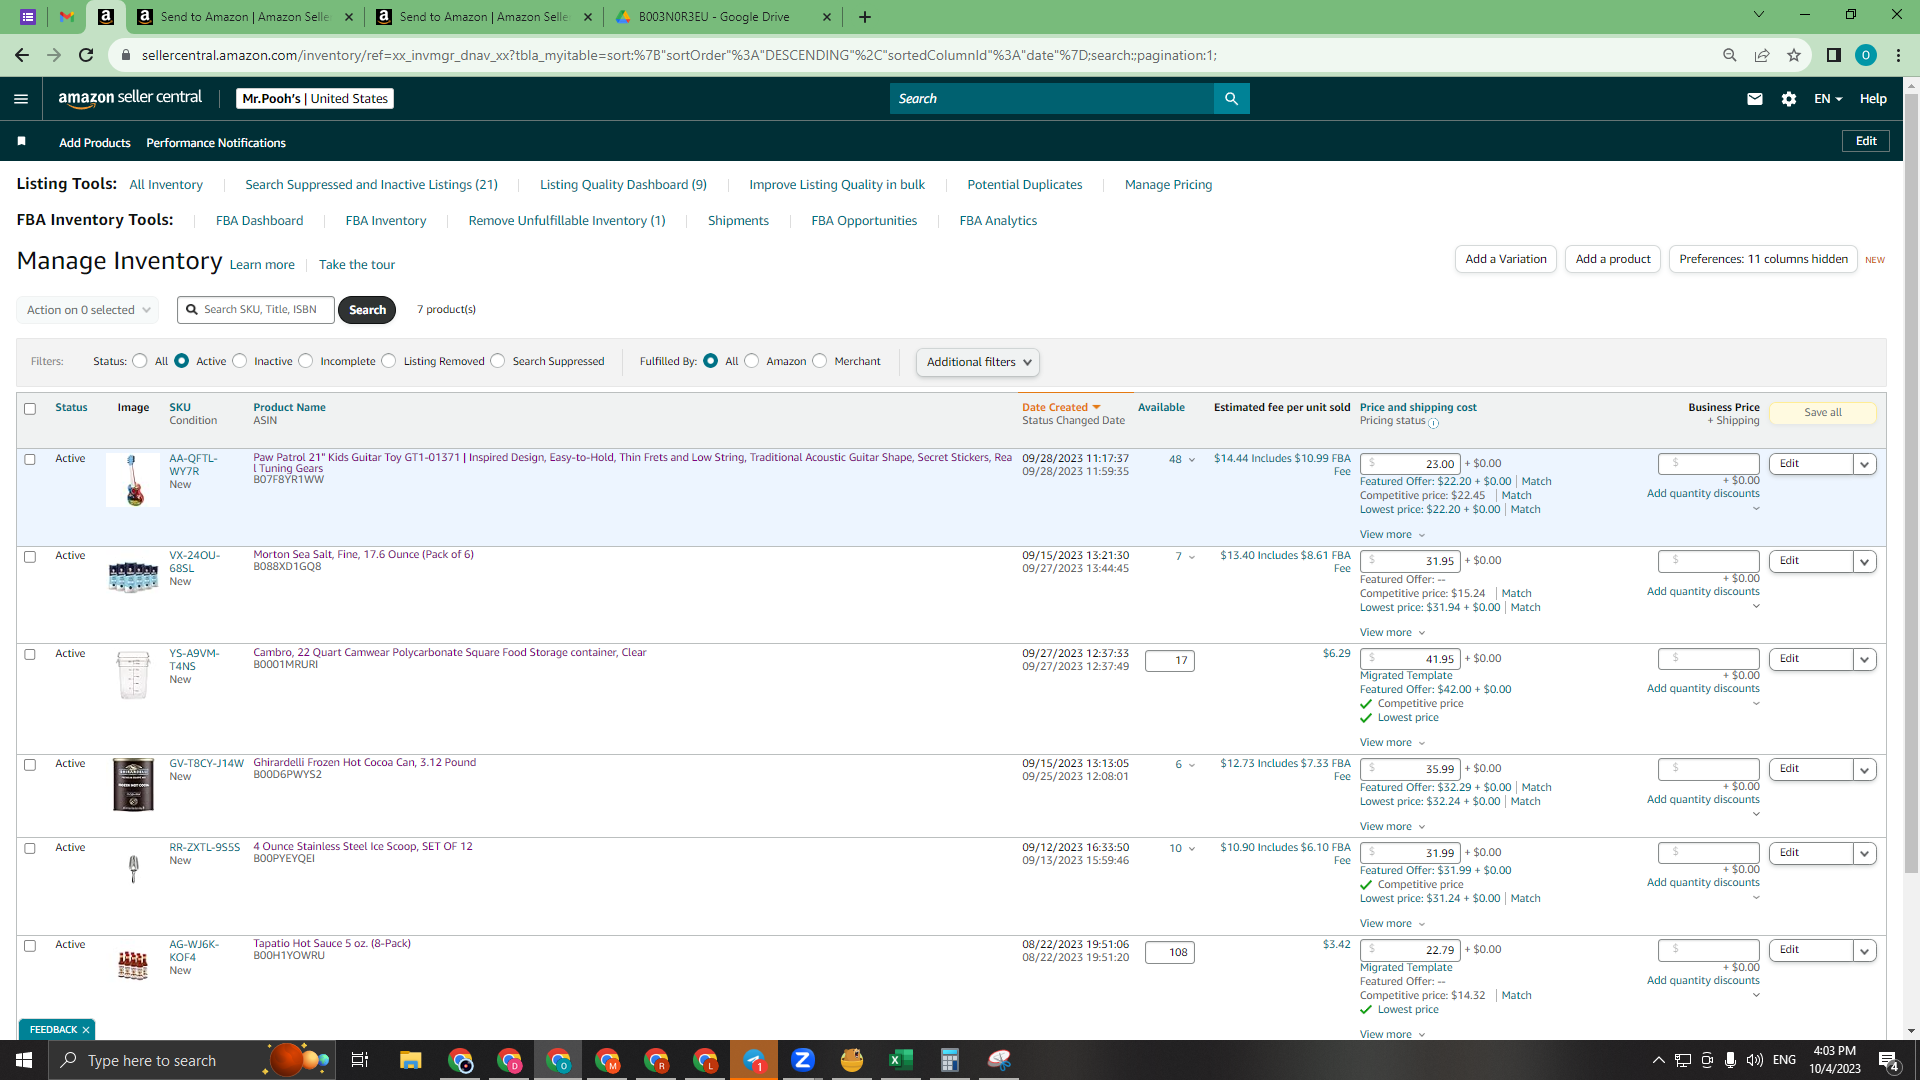Open the Chrome profile avatar icon
The width and height of the screenshot is (1920, 1080).
tap(1865, 55)
